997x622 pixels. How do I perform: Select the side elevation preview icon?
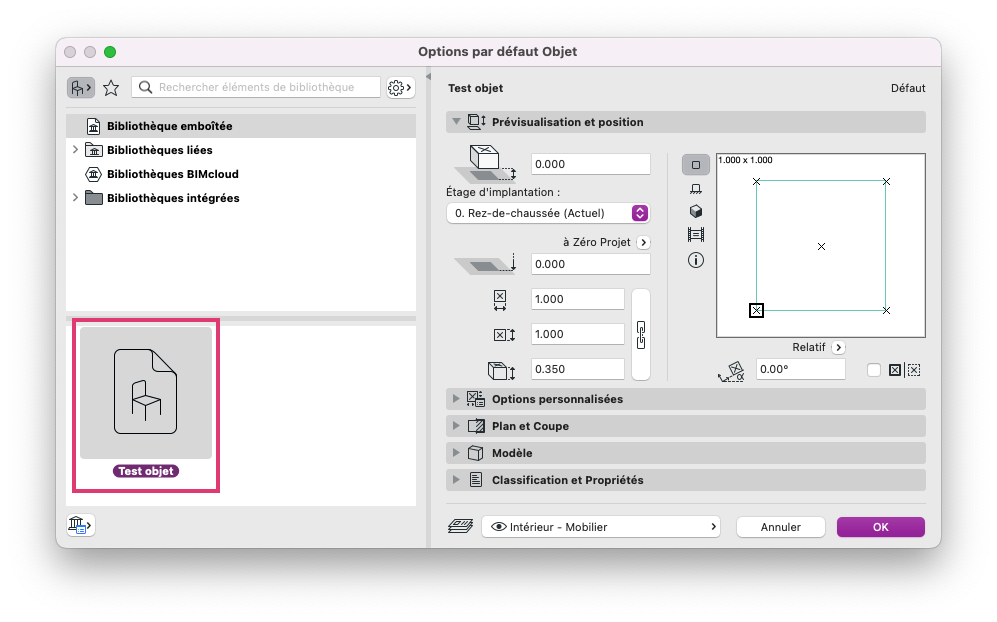pyautogui.click(x=696, y=189)
